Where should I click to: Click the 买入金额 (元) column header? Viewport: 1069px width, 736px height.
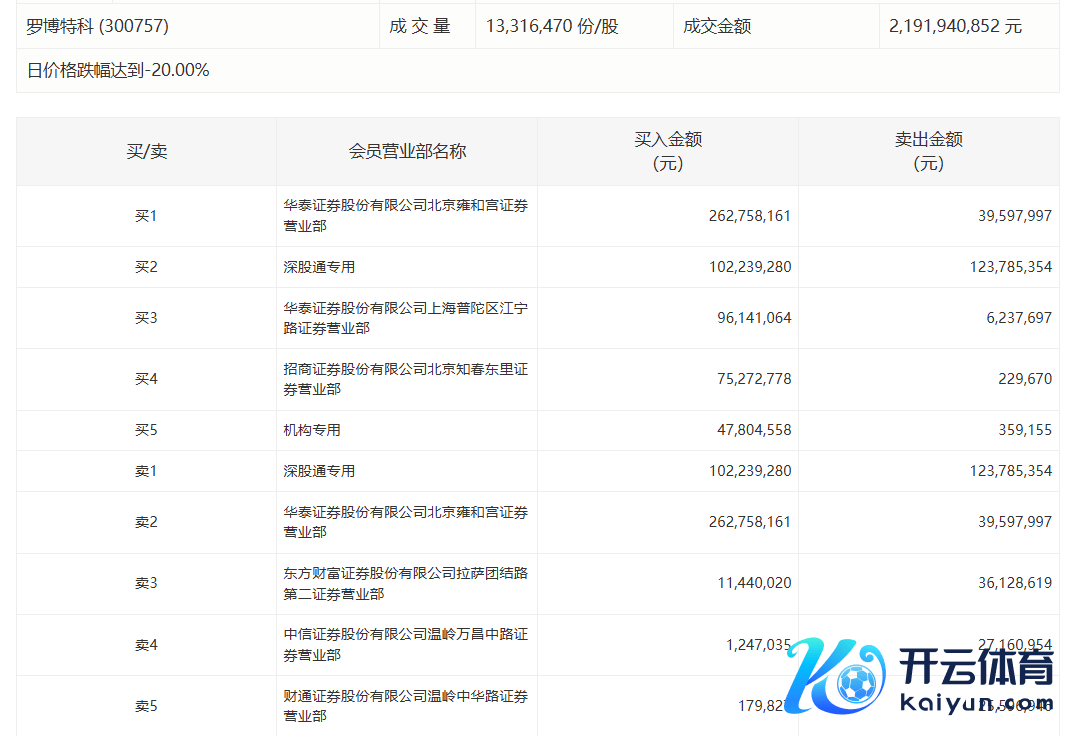(668, 152)
